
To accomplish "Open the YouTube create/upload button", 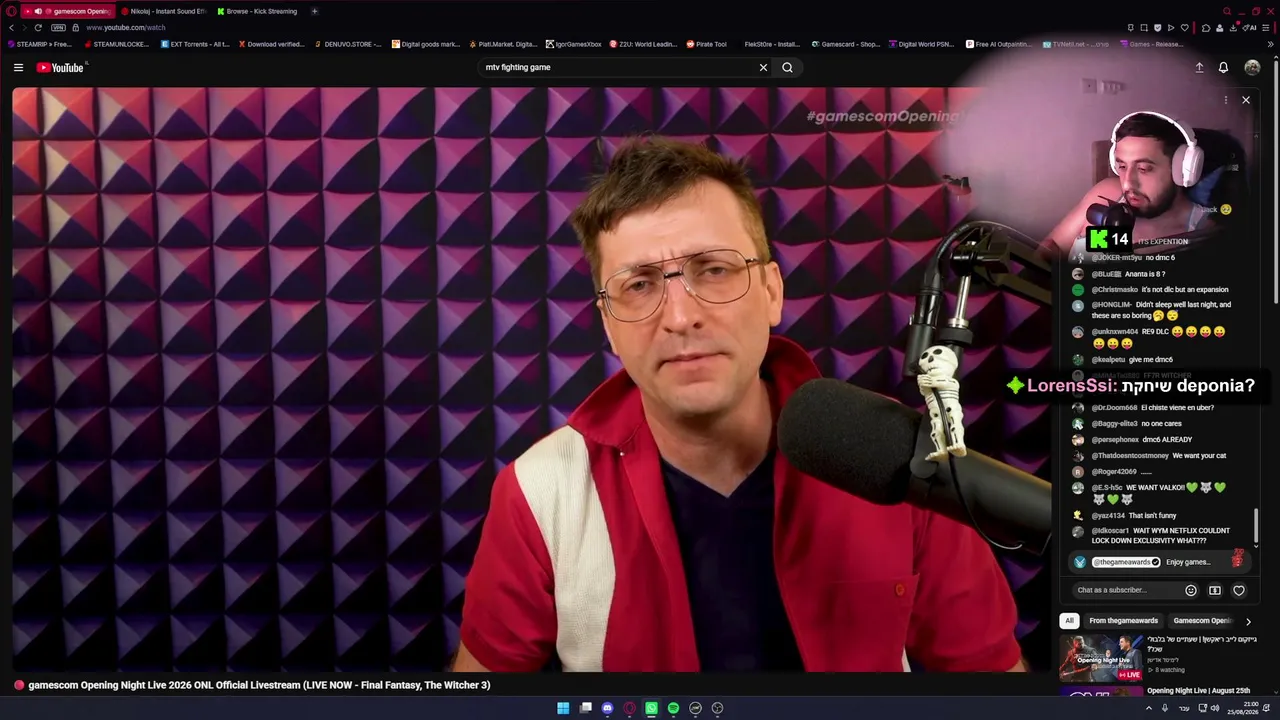I will click(1199, 67).
